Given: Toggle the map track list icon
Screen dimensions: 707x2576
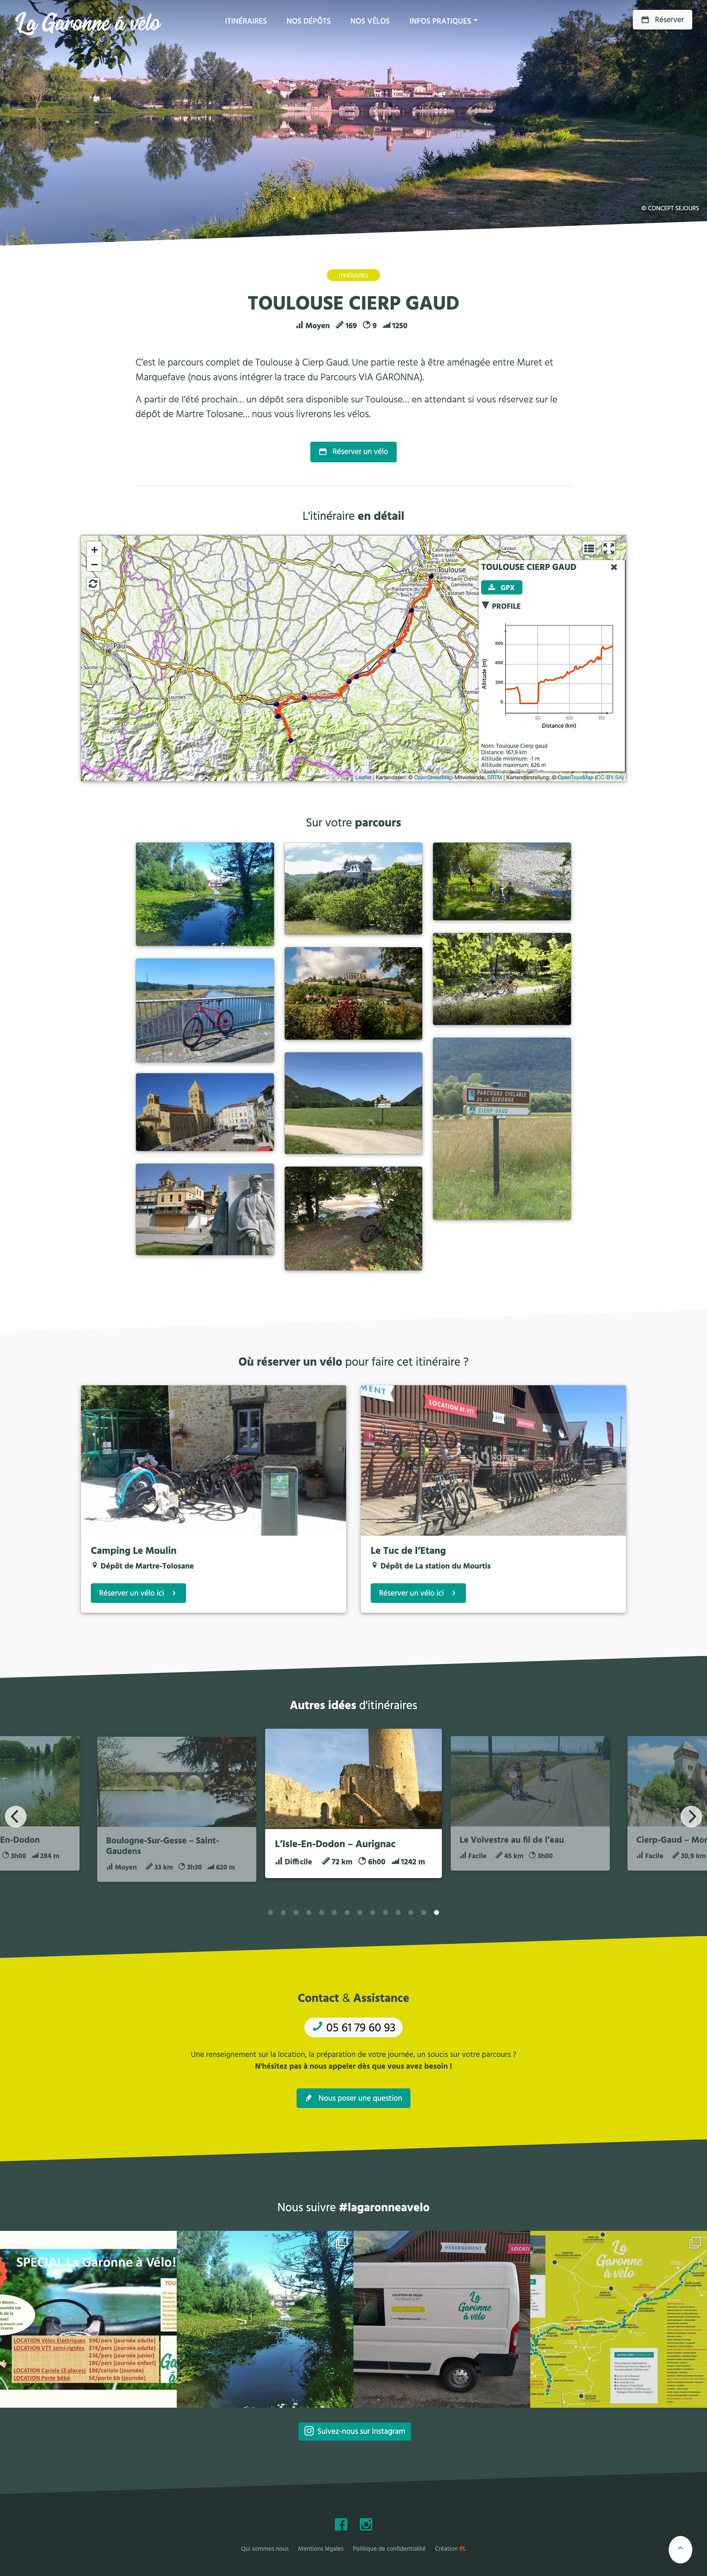Looking at the screenshot, I should pyautogui.click(x=589, y=548).
